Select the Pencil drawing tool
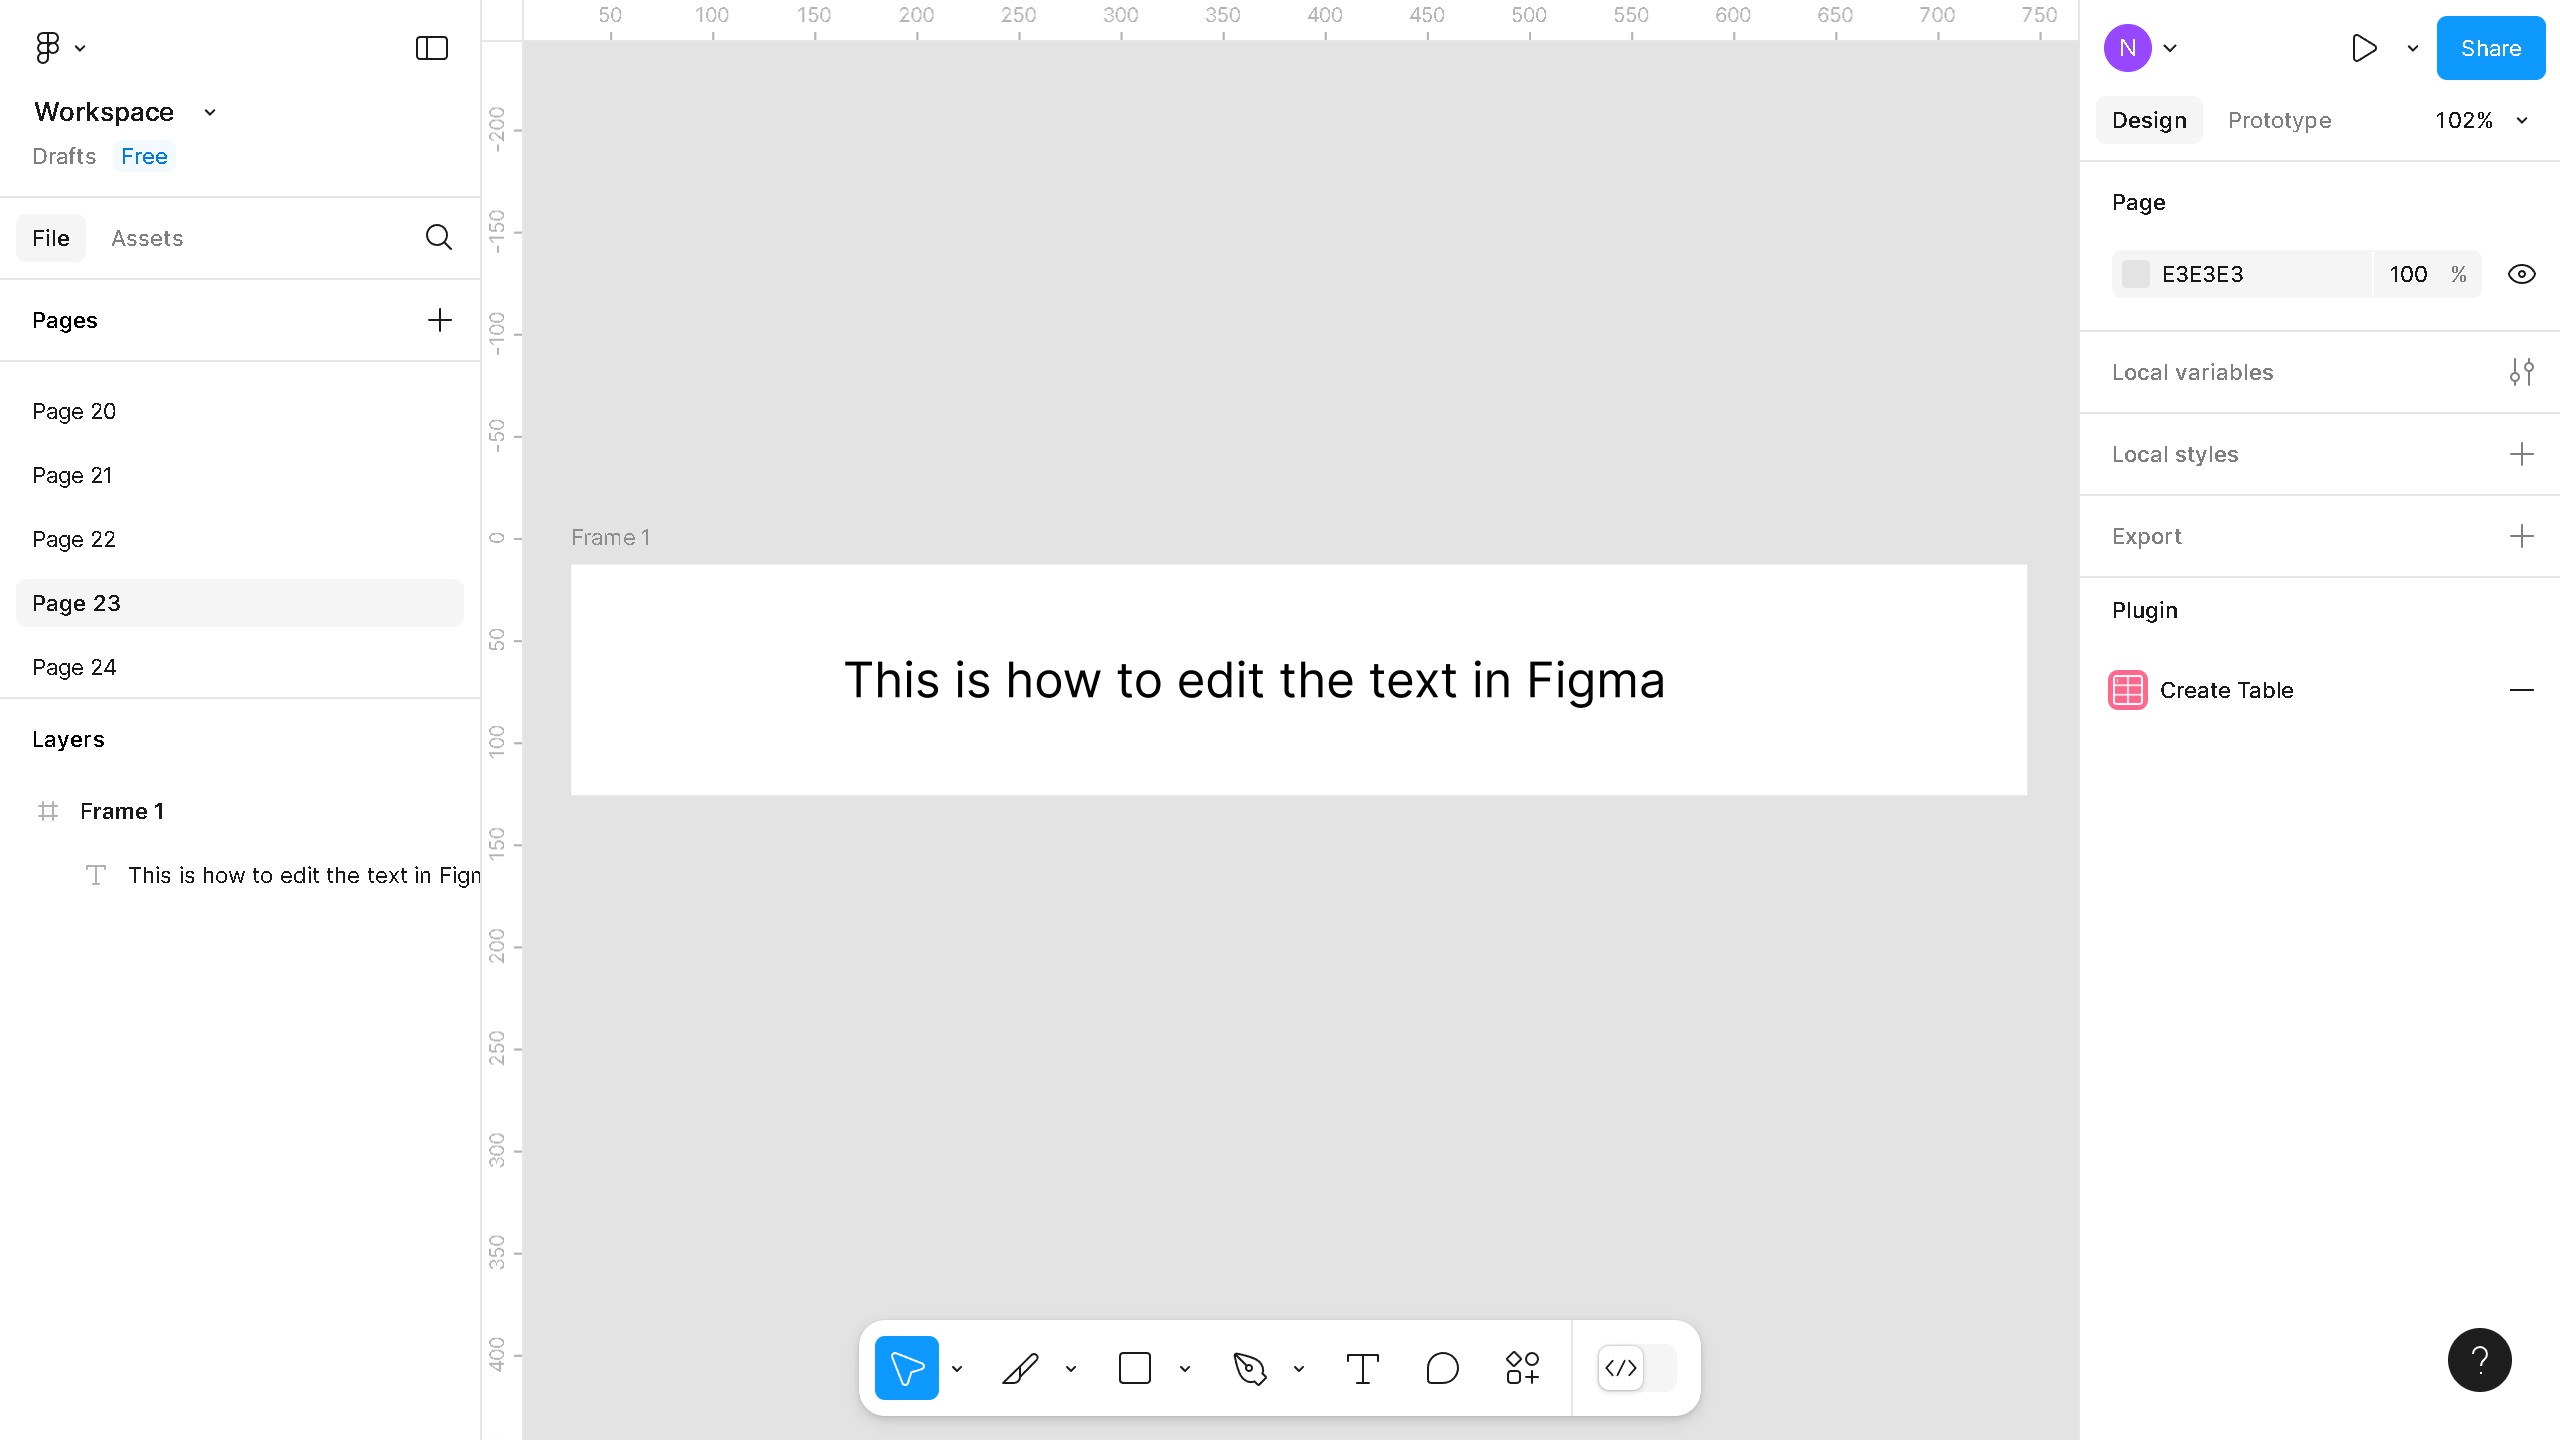 (1022, 1368)
